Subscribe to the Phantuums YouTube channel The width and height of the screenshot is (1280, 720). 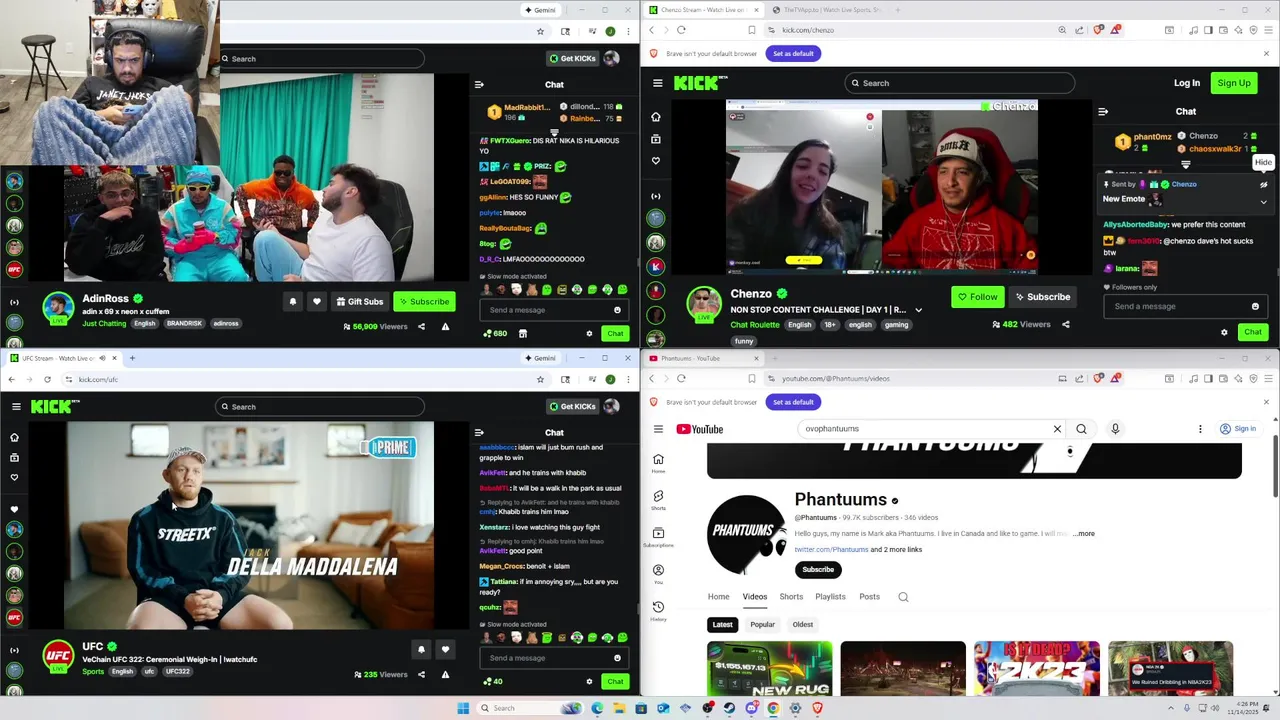[x=818, y=570]
